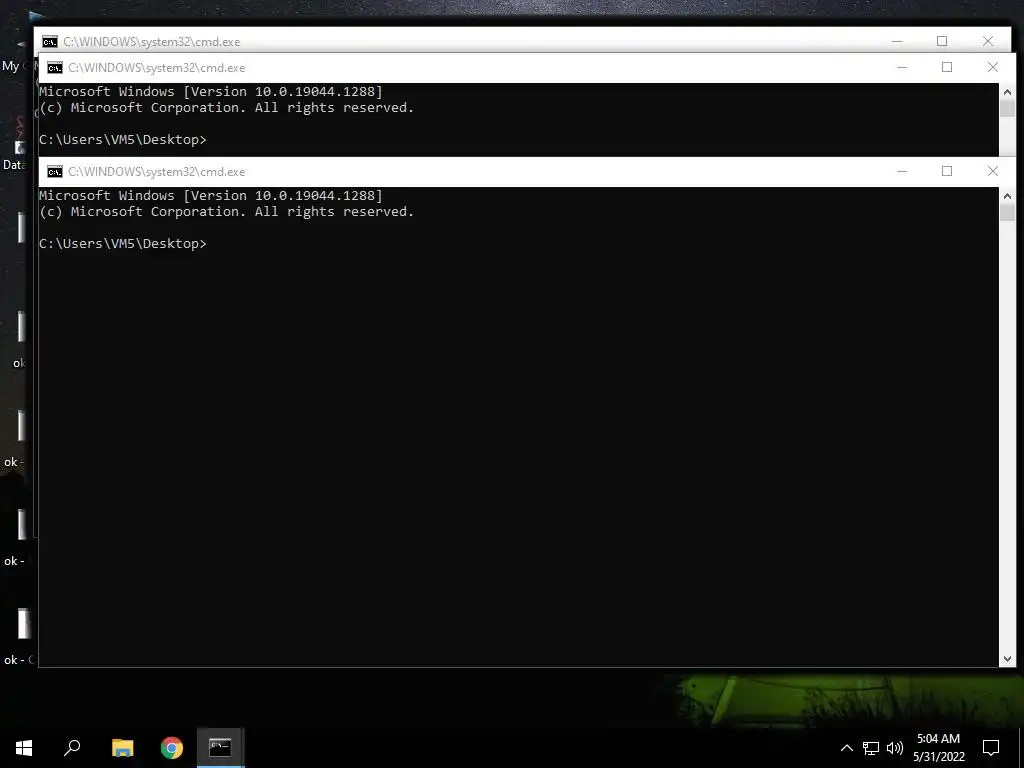Click front window scrollbar thumb
This screenshot has width=1024, height=768.
[1007, 213]
